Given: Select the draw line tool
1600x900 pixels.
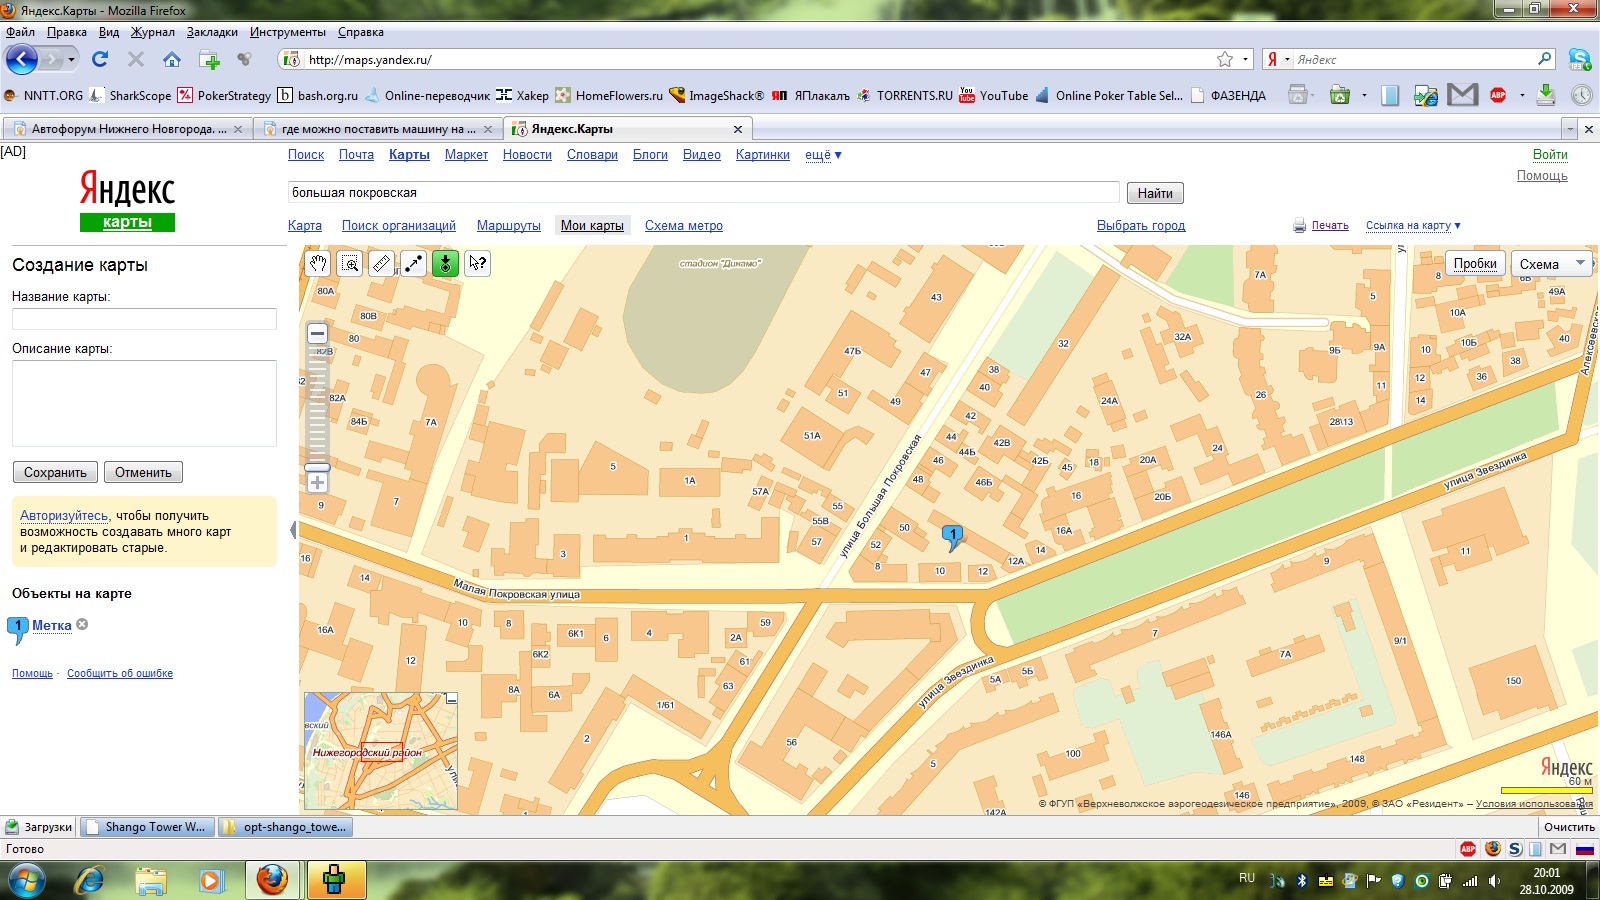Looking at the screenshot, I should tap(413, 263).
